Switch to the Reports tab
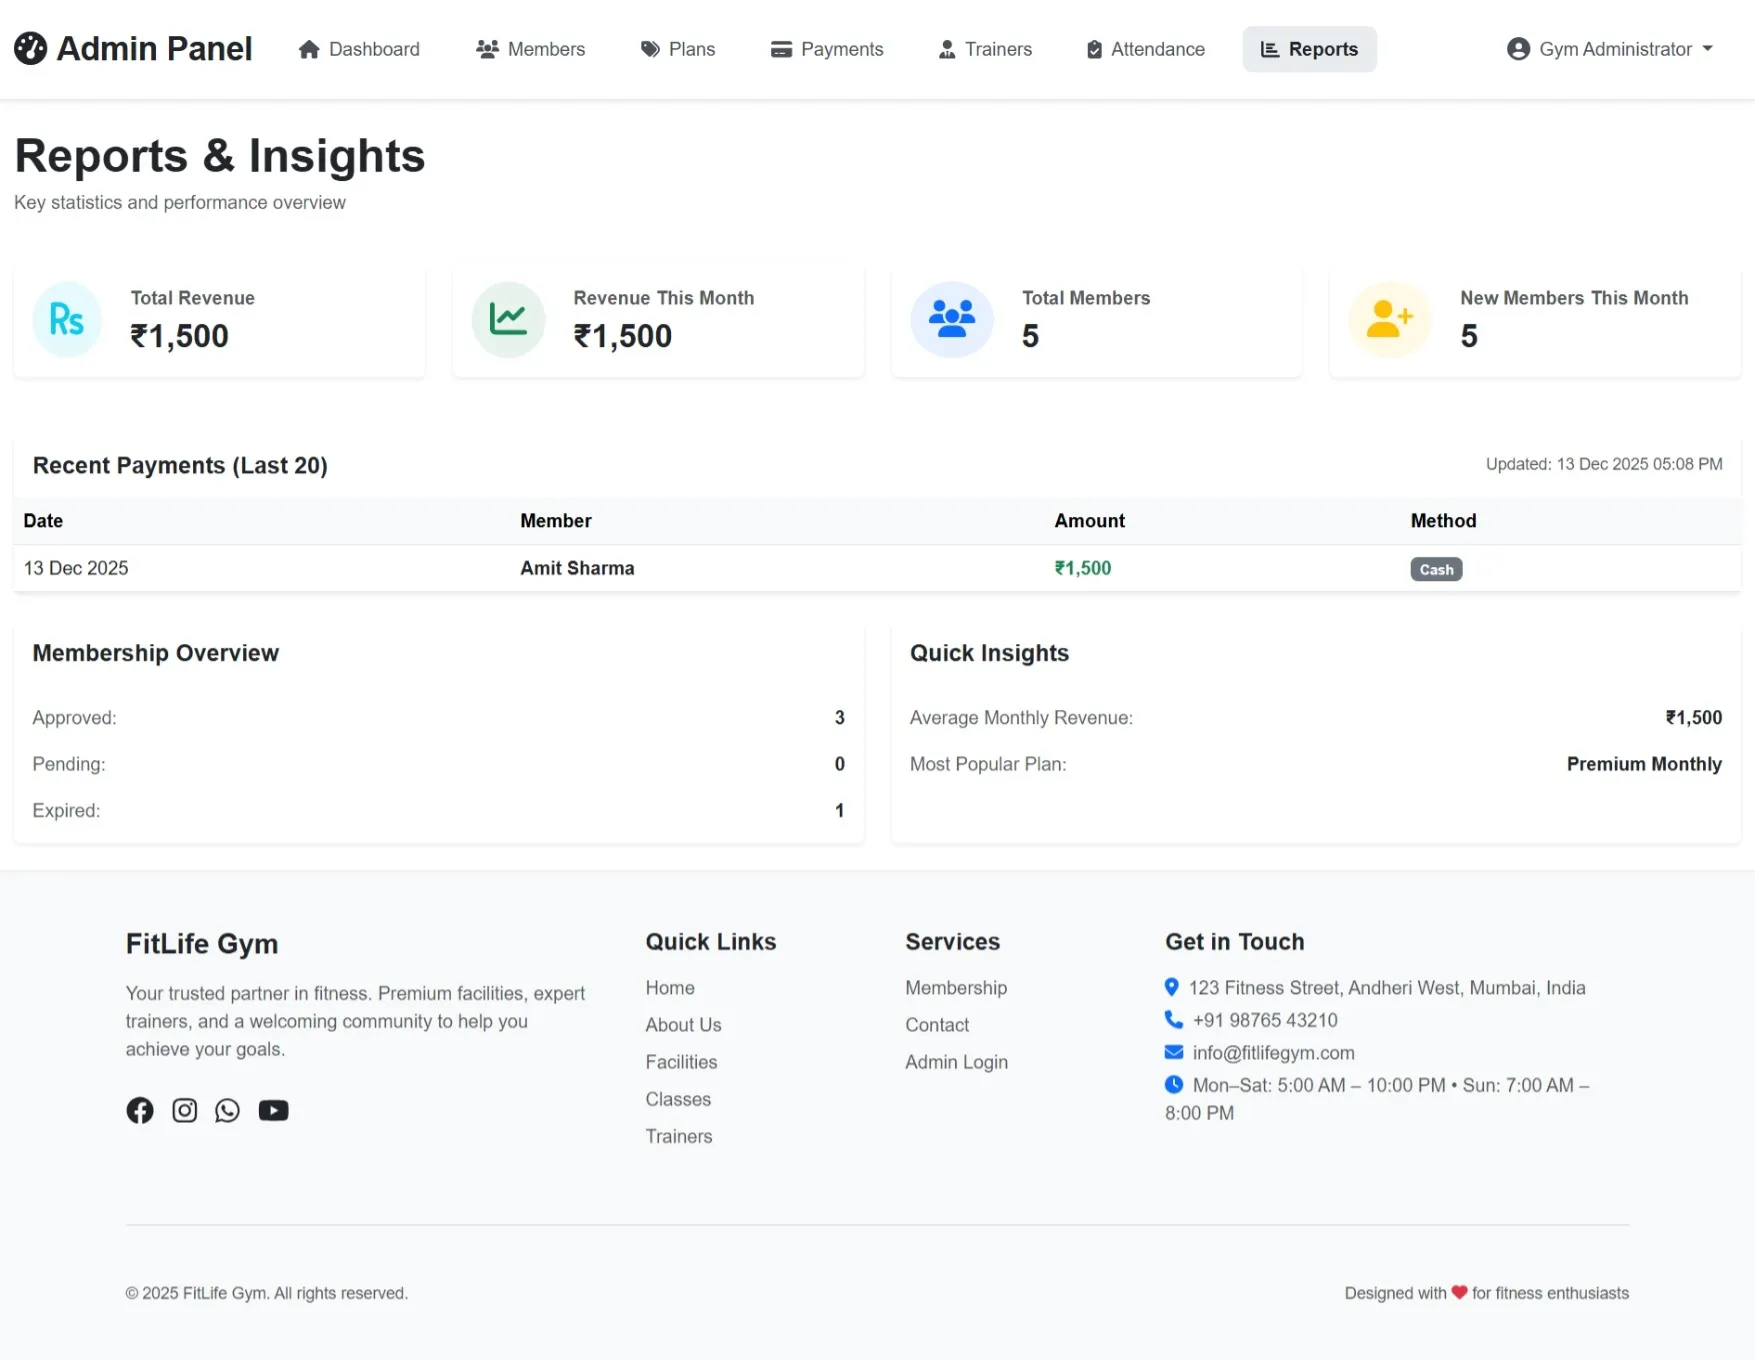 [1309, 48]
